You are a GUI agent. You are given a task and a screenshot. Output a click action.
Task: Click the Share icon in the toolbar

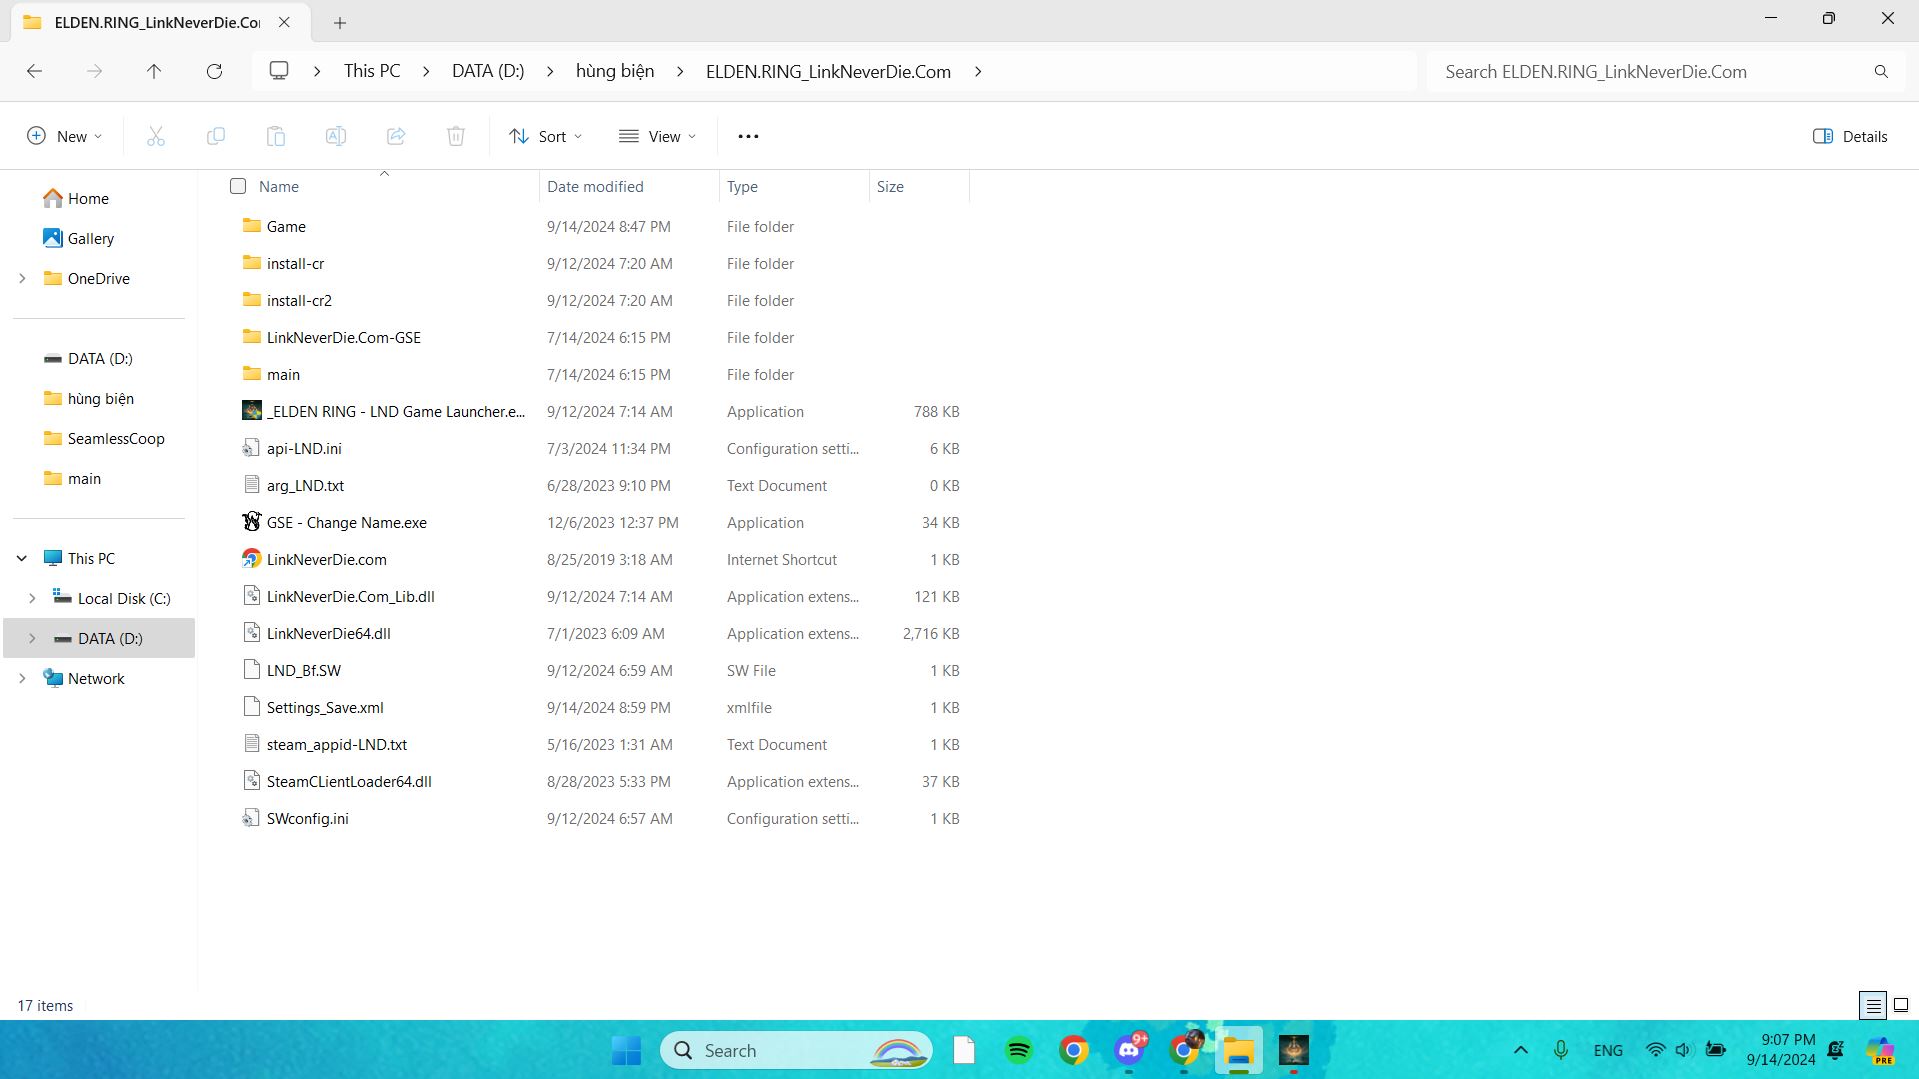(396, 136)
